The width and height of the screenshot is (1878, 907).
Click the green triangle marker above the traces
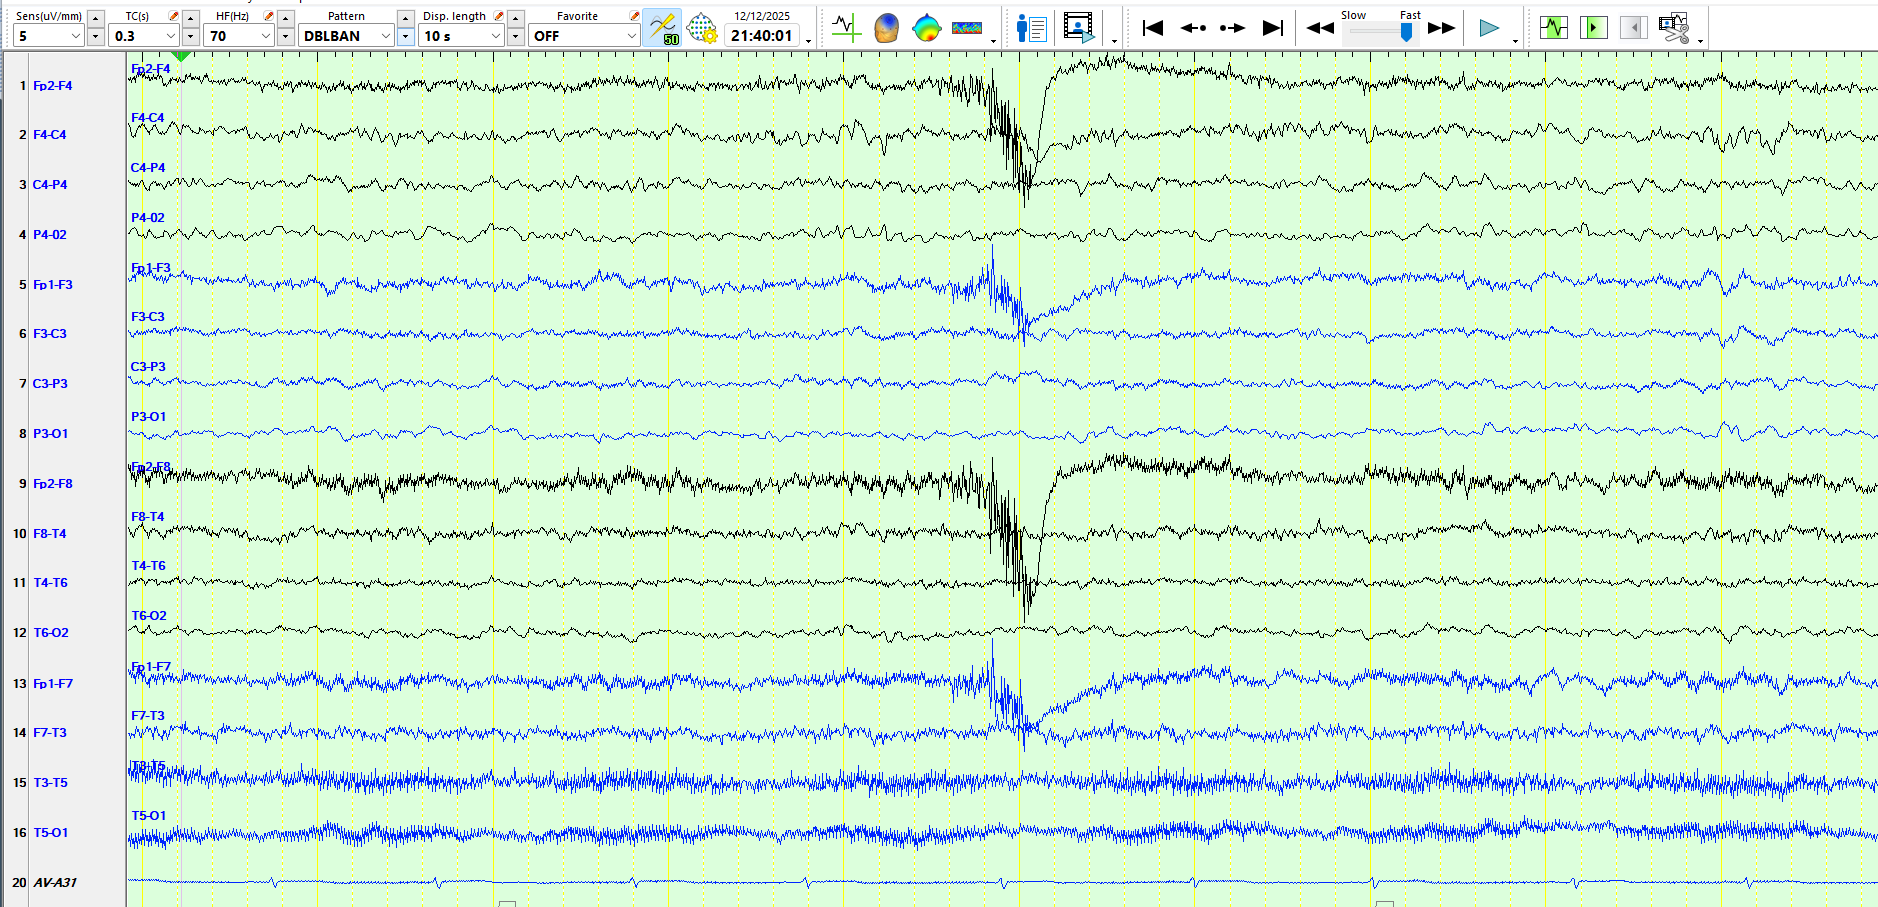[181, 57]
